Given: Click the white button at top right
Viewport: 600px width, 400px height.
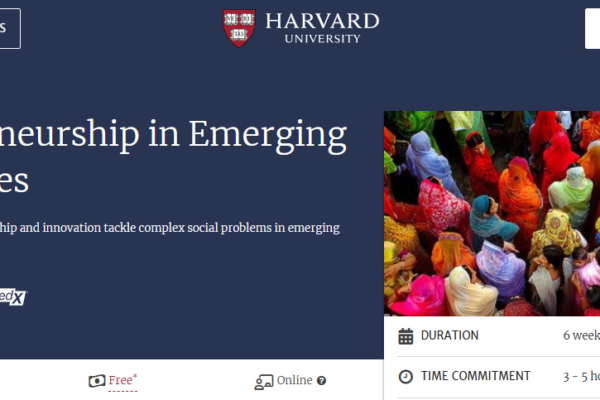Looking at the screenshot, I should tap(592, 28).
